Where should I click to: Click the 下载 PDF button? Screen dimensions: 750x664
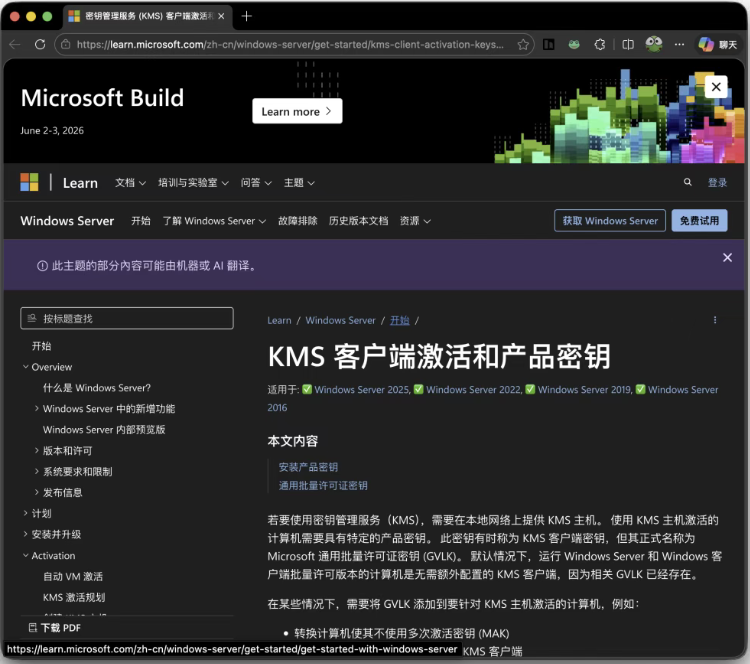pos(55,628)
